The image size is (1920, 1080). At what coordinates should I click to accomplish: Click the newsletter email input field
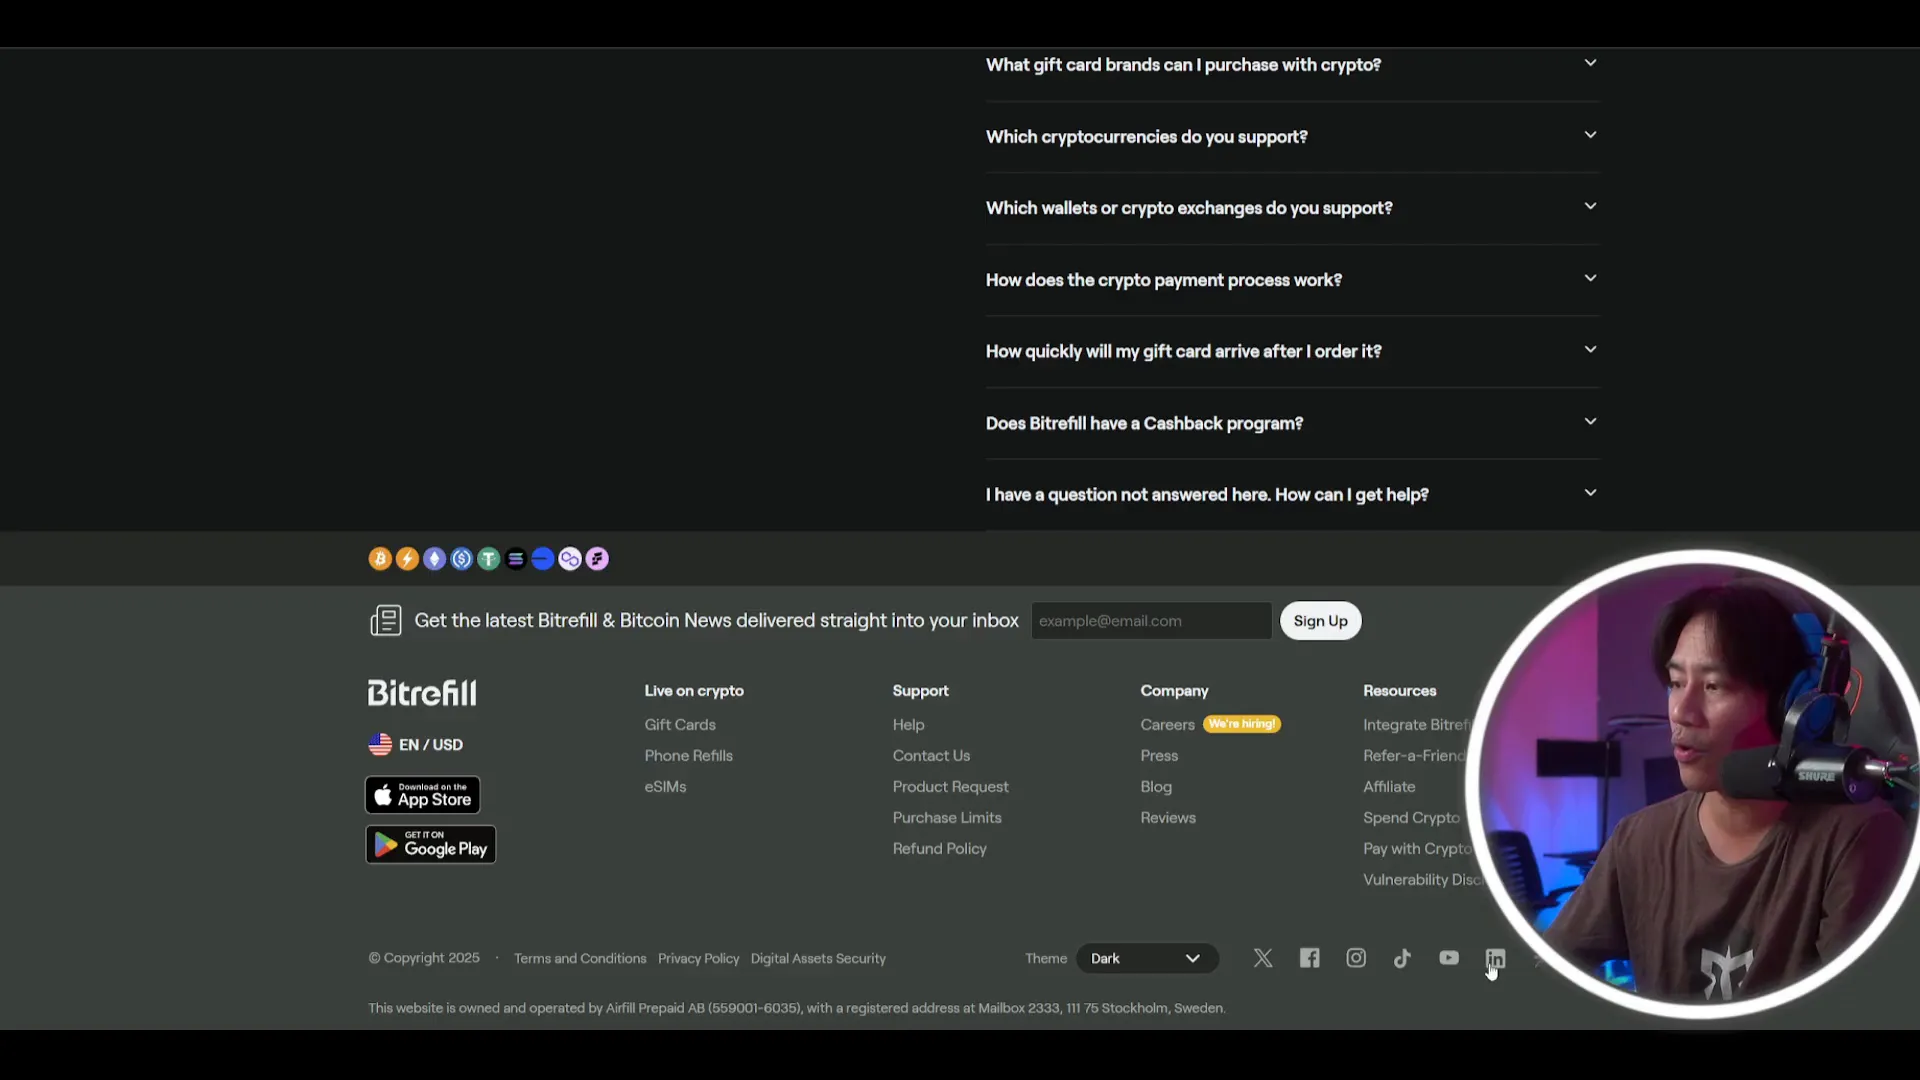tap(1151, 621)
